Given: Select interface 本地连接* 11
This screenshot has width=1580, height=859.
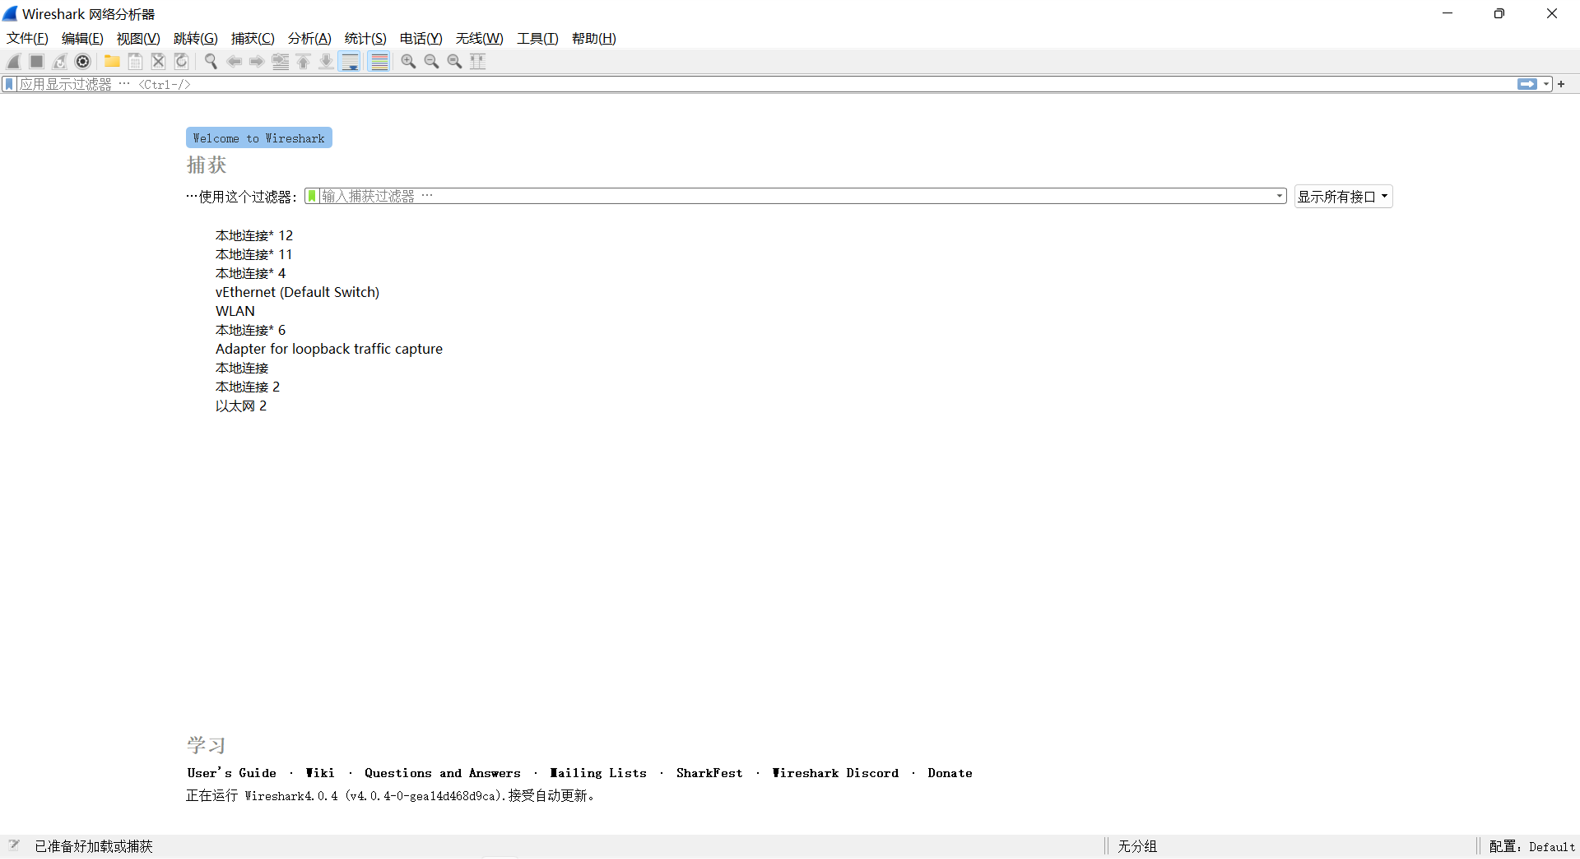Looking at the screenshot, I should tap(254, 254).
